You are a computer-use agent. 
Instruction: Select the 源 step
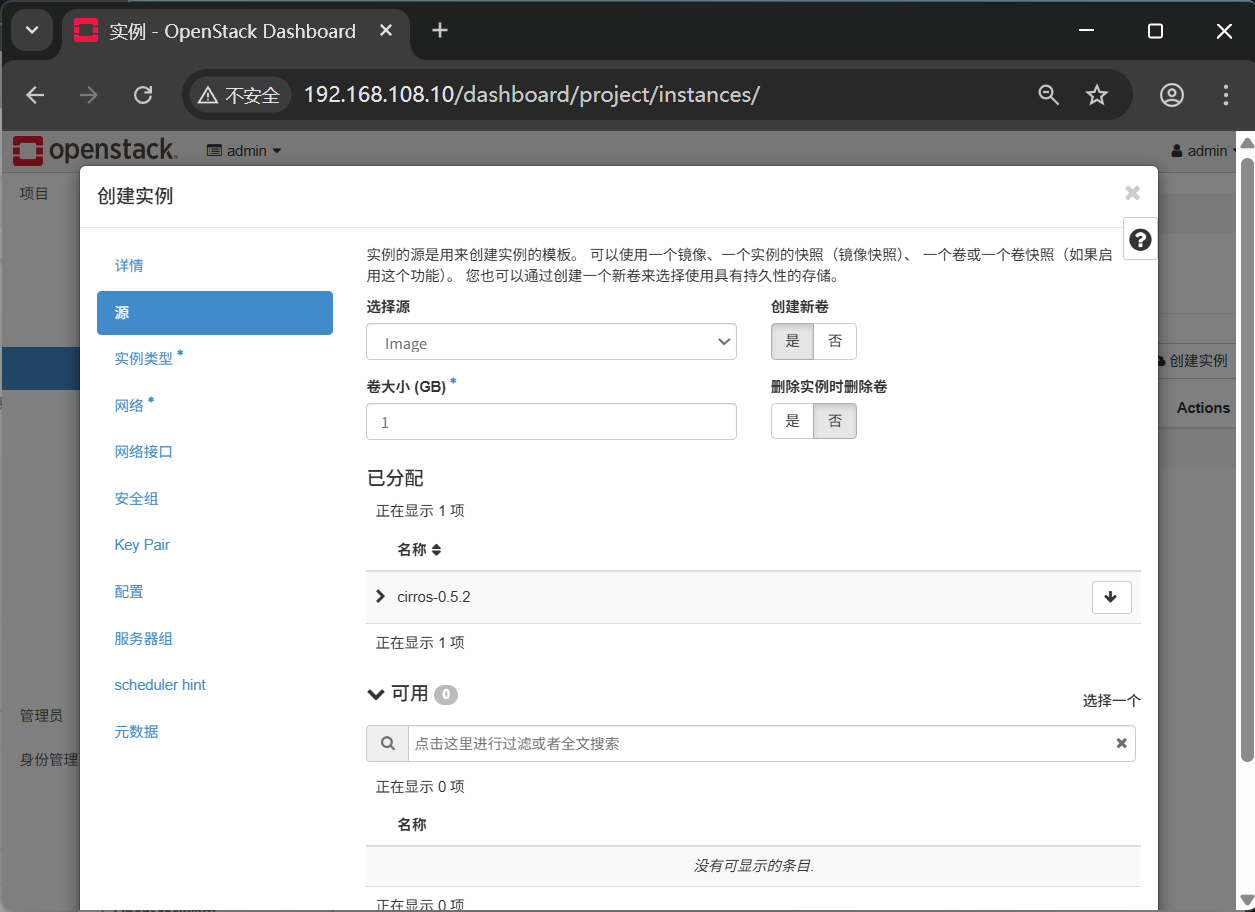coord(215,313)
